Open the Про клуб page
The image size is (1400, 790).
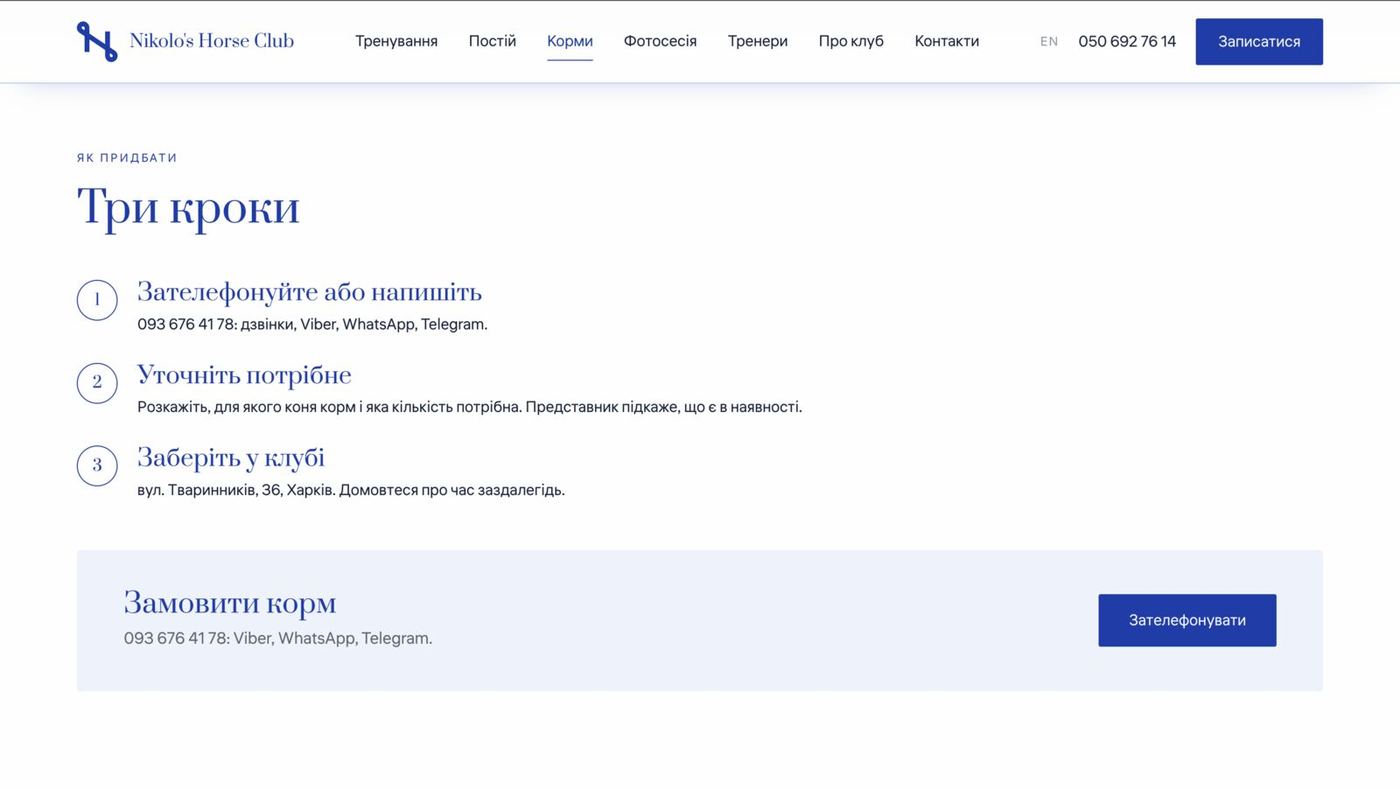click(851, 41)
